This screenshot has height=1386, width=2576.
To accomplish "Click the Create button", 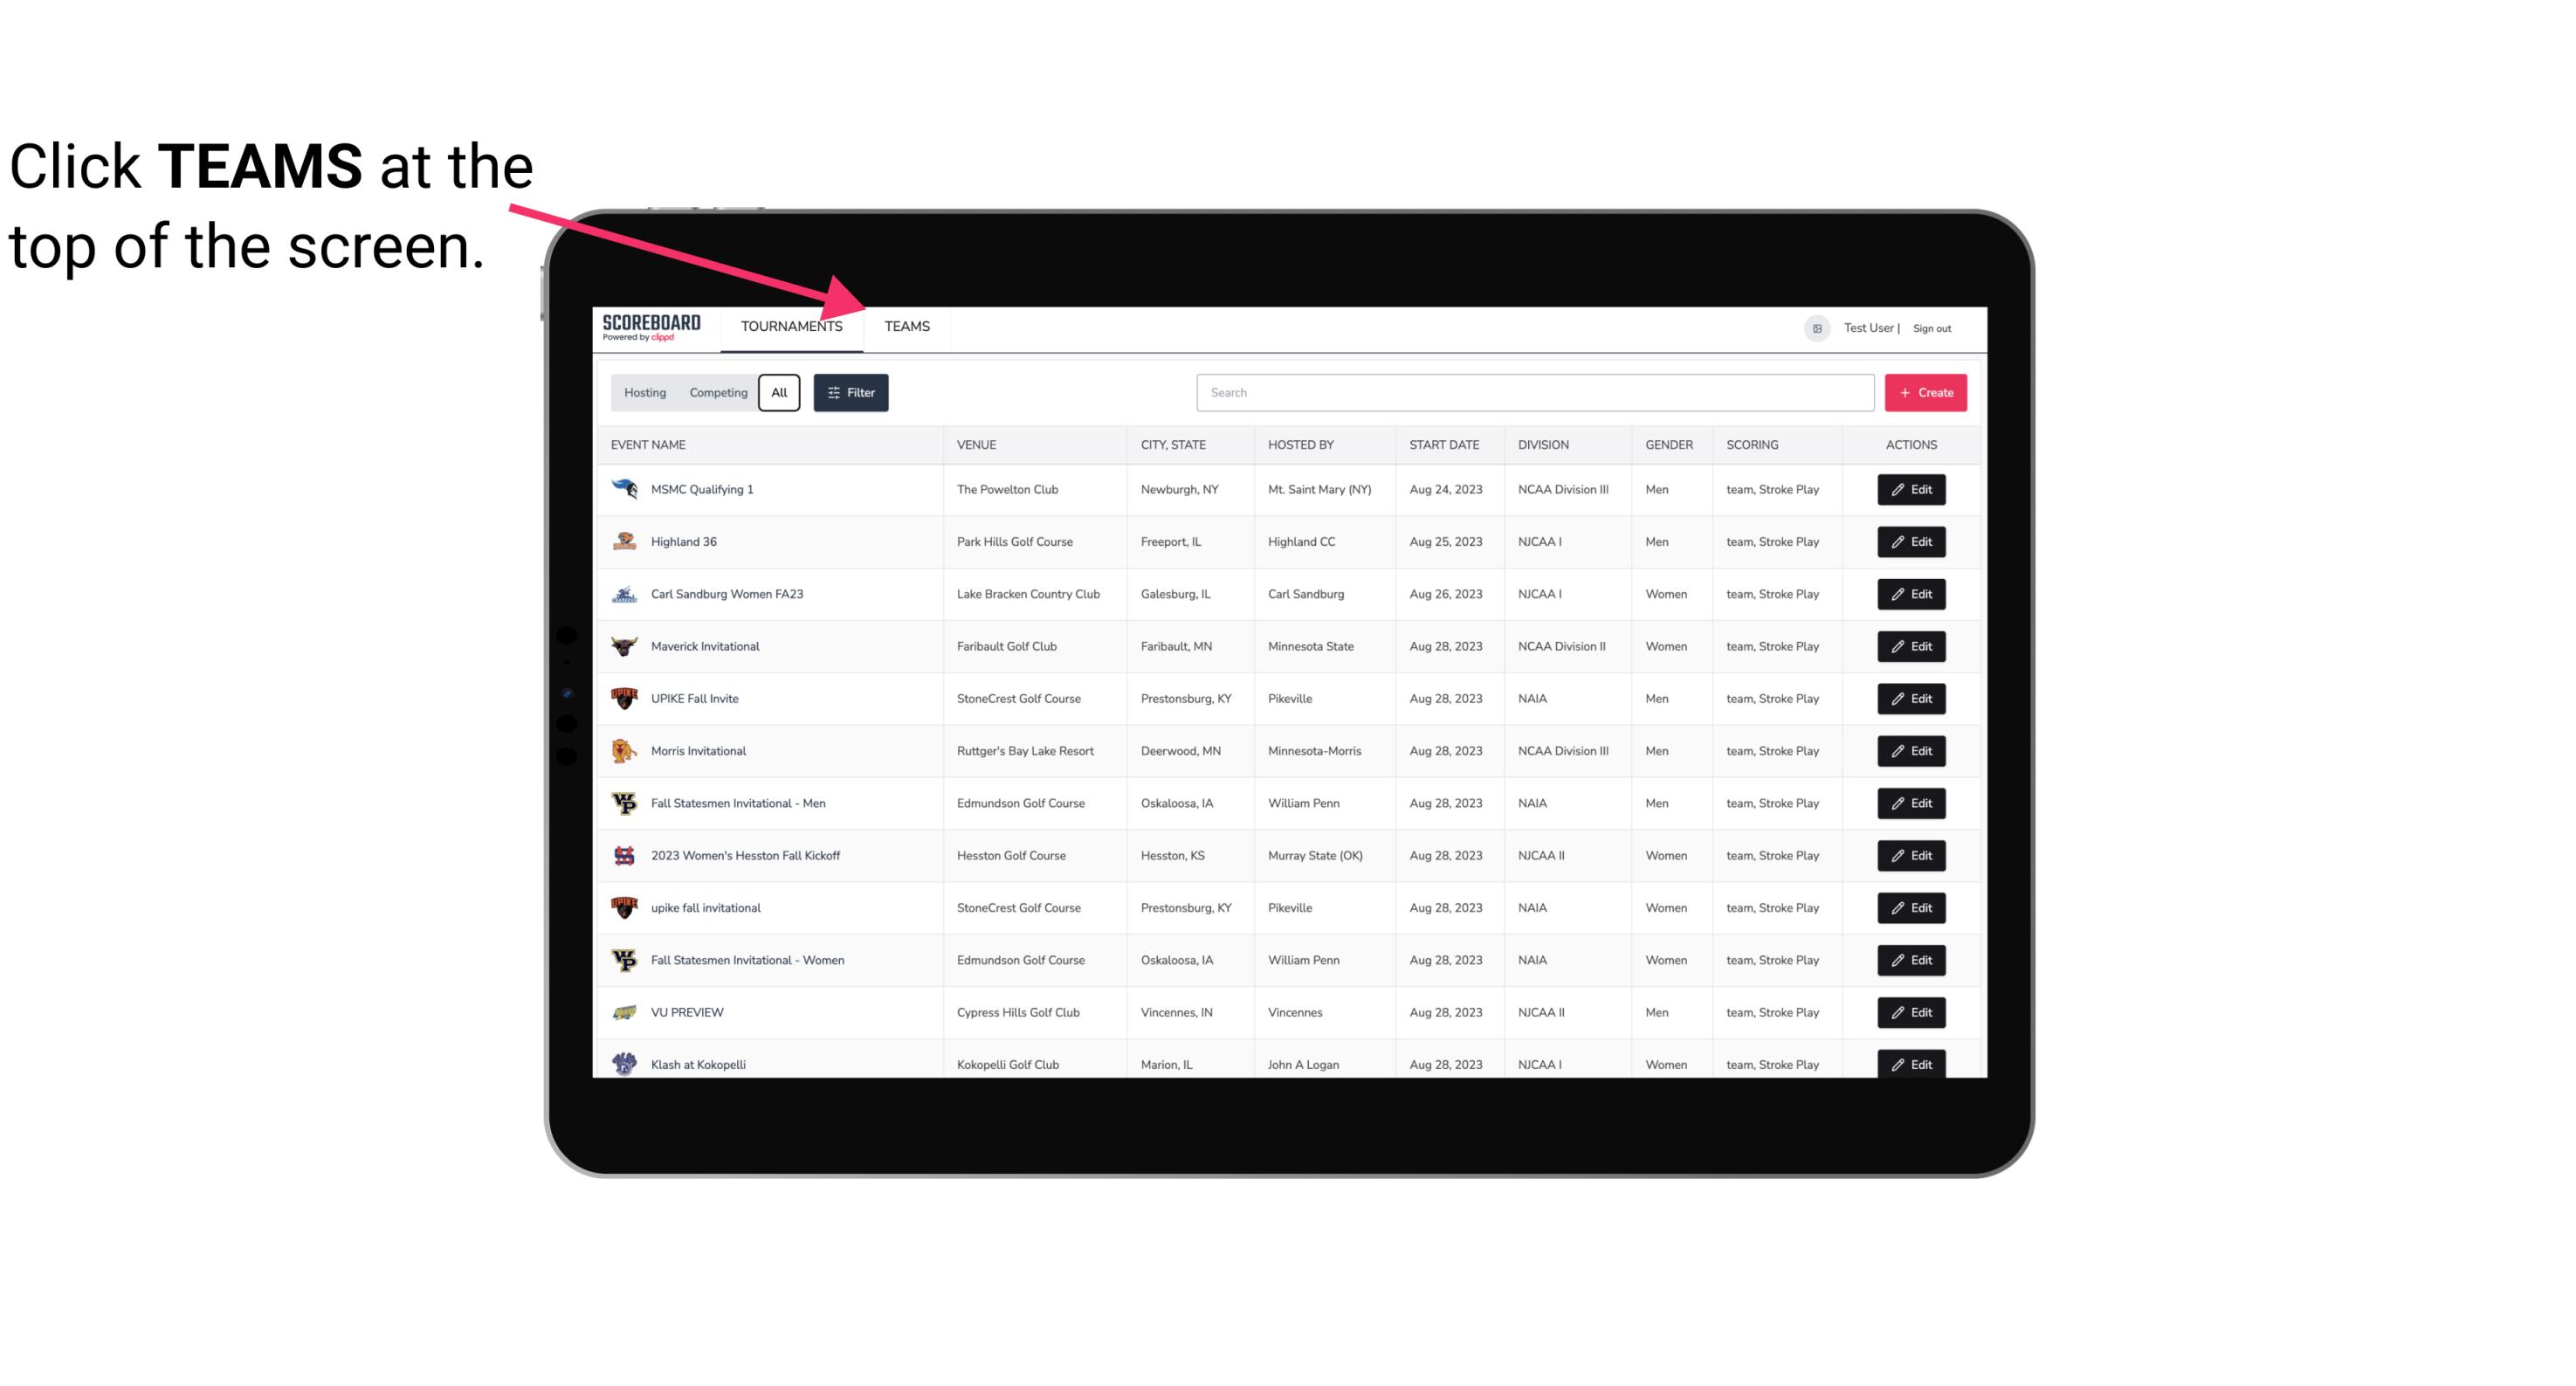I will pyautogui.click(x=1926, y=391).
